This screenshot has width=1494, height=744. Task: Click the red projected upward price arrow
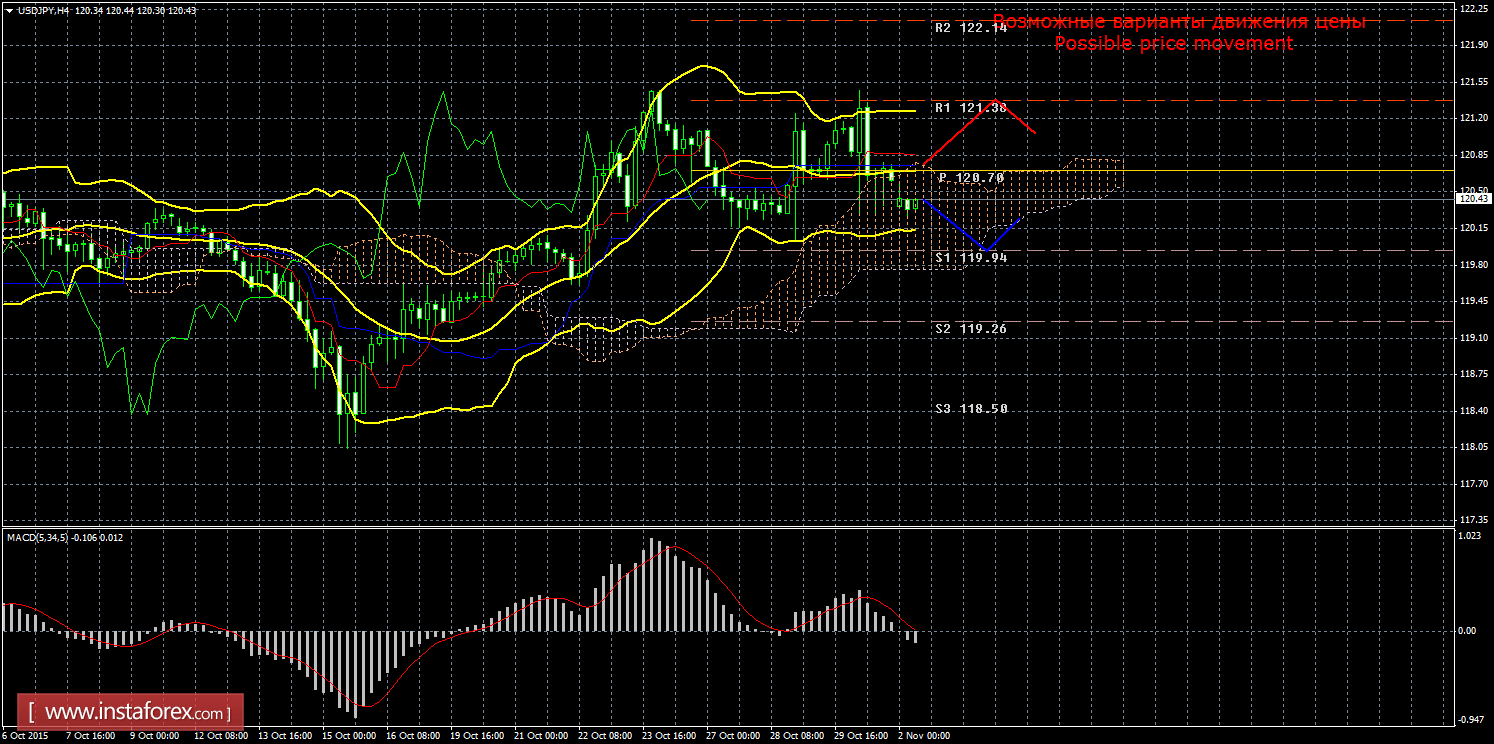tap(975, 128)
